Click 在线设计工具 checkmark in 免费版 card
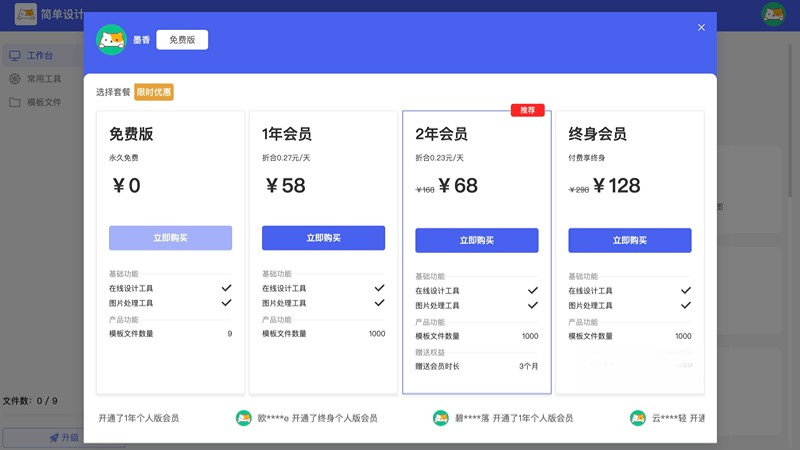 point(226,288)
